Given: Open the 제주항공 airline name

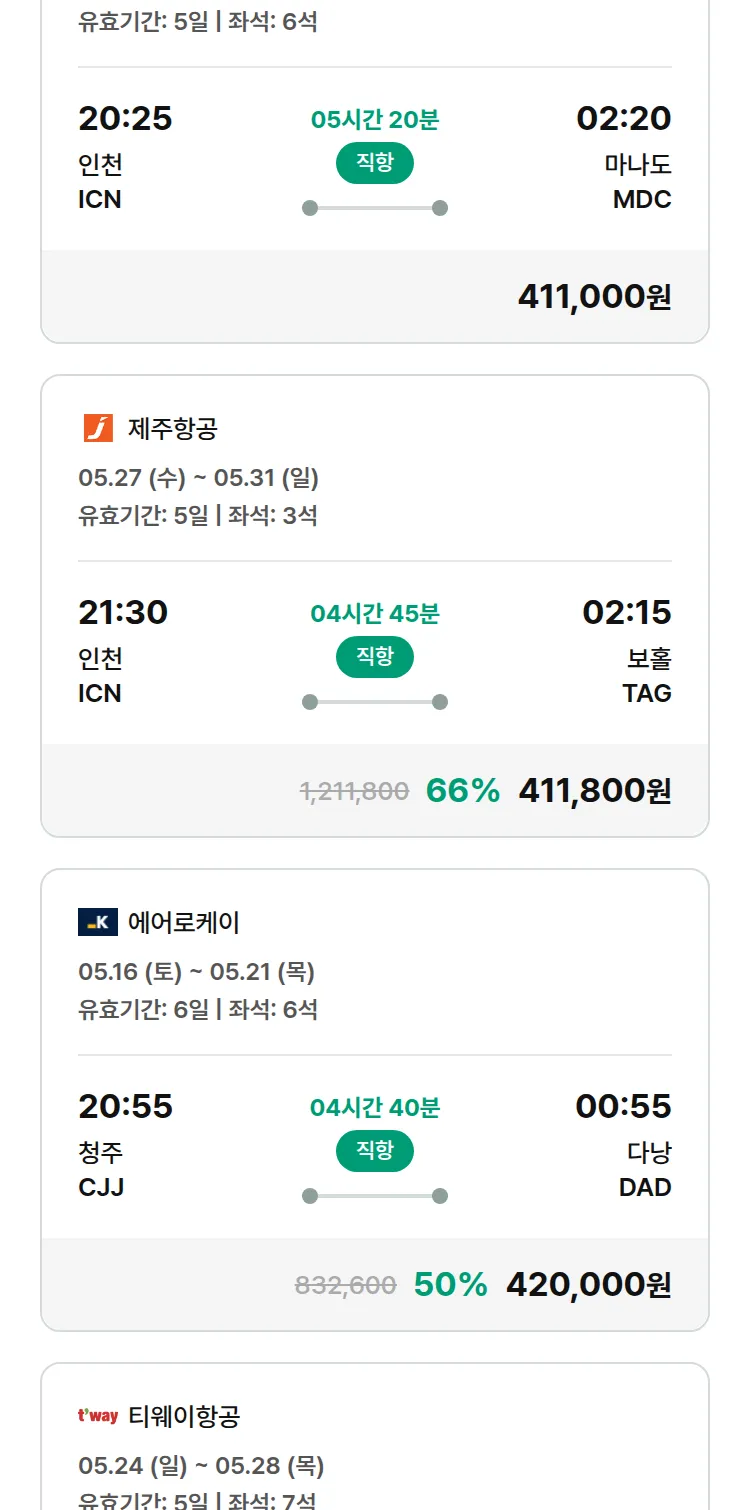Looking at the screenshot, I should pos(173,429).
